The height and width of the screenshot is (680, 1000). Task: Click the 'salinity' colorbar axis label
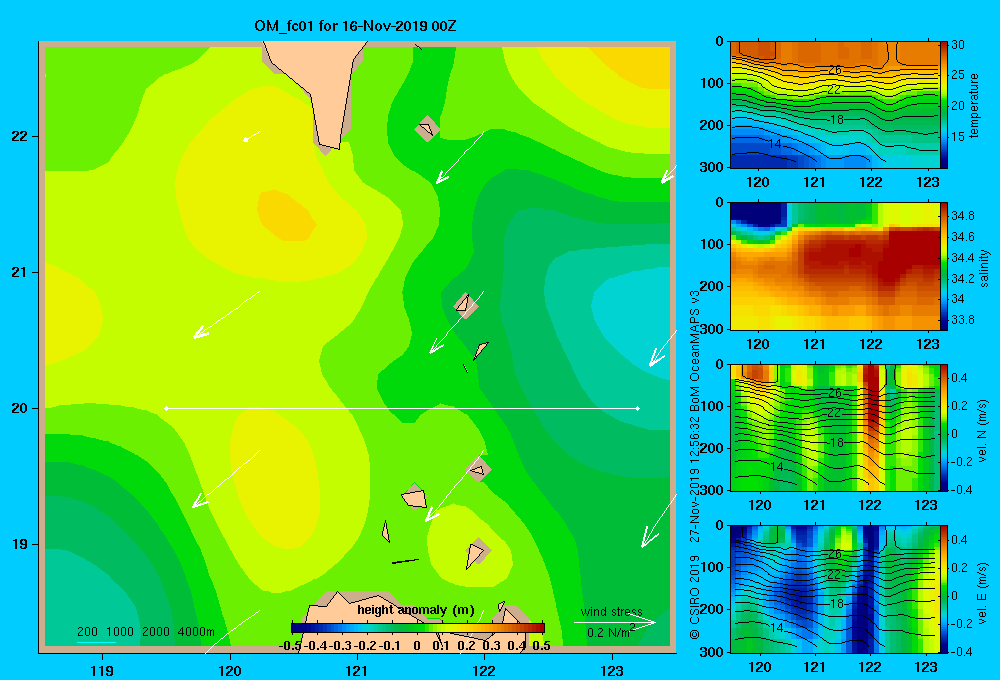984,268
